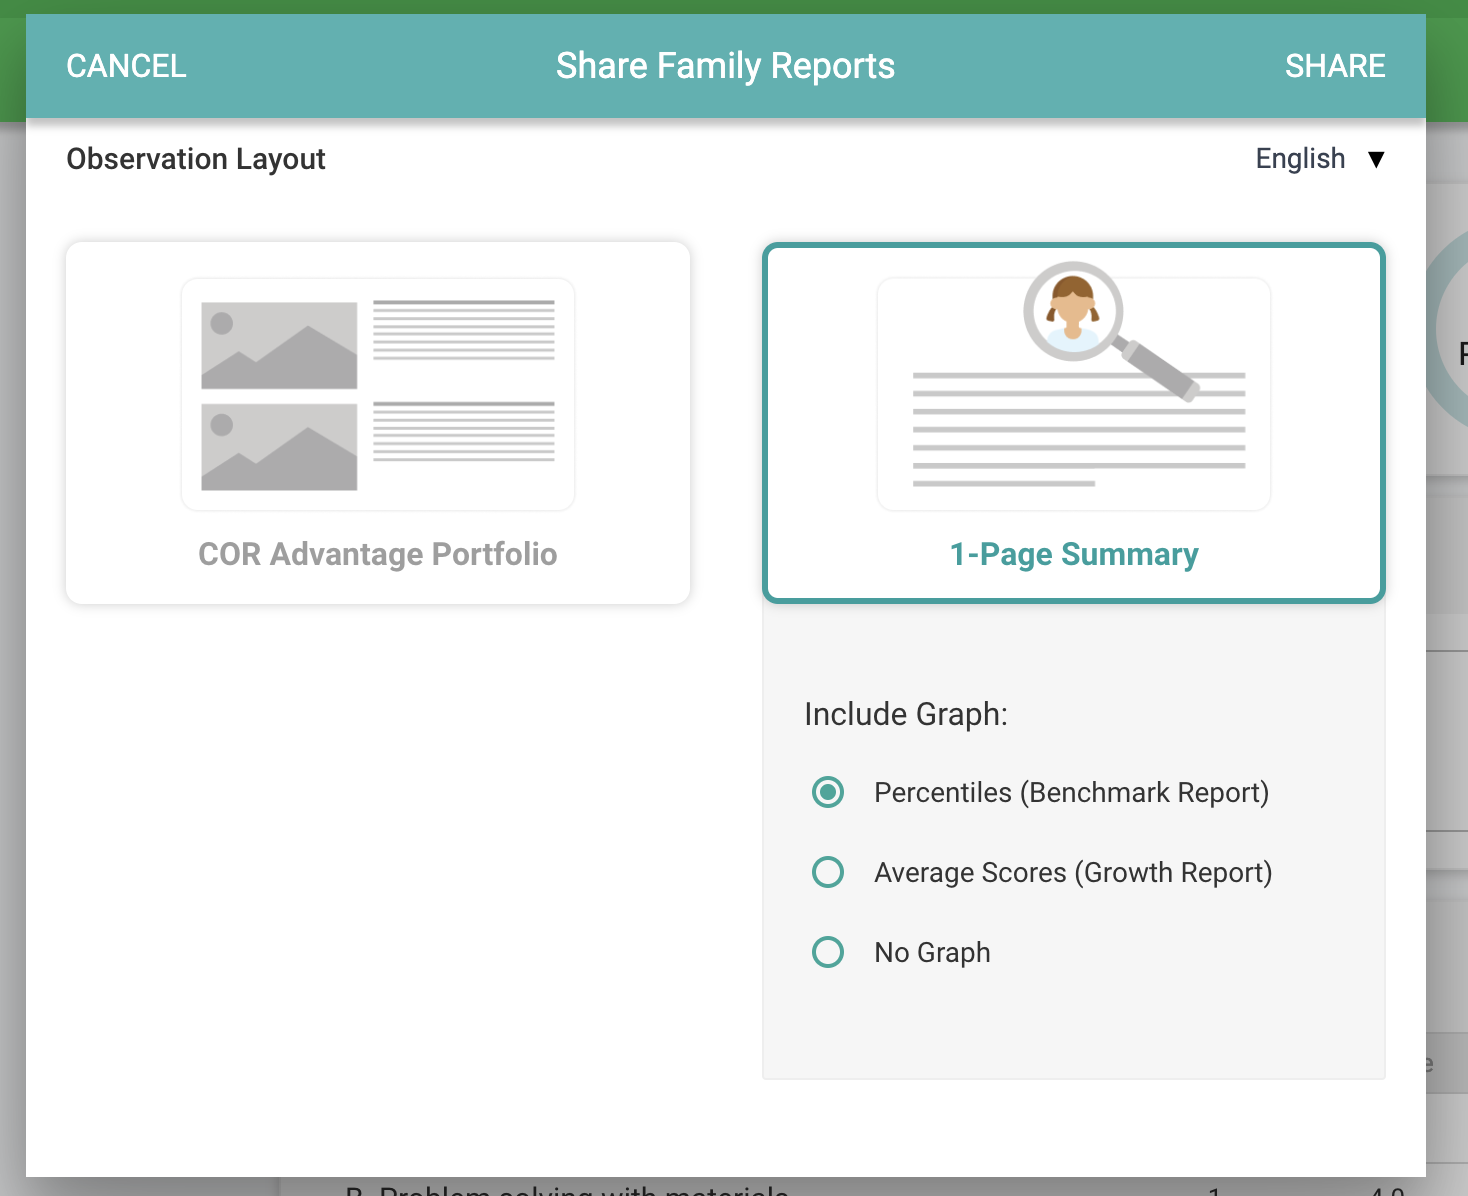Select Percentiles (Benchmark Report) radio button
The image size is (1468, 1196).
point(828,792)
